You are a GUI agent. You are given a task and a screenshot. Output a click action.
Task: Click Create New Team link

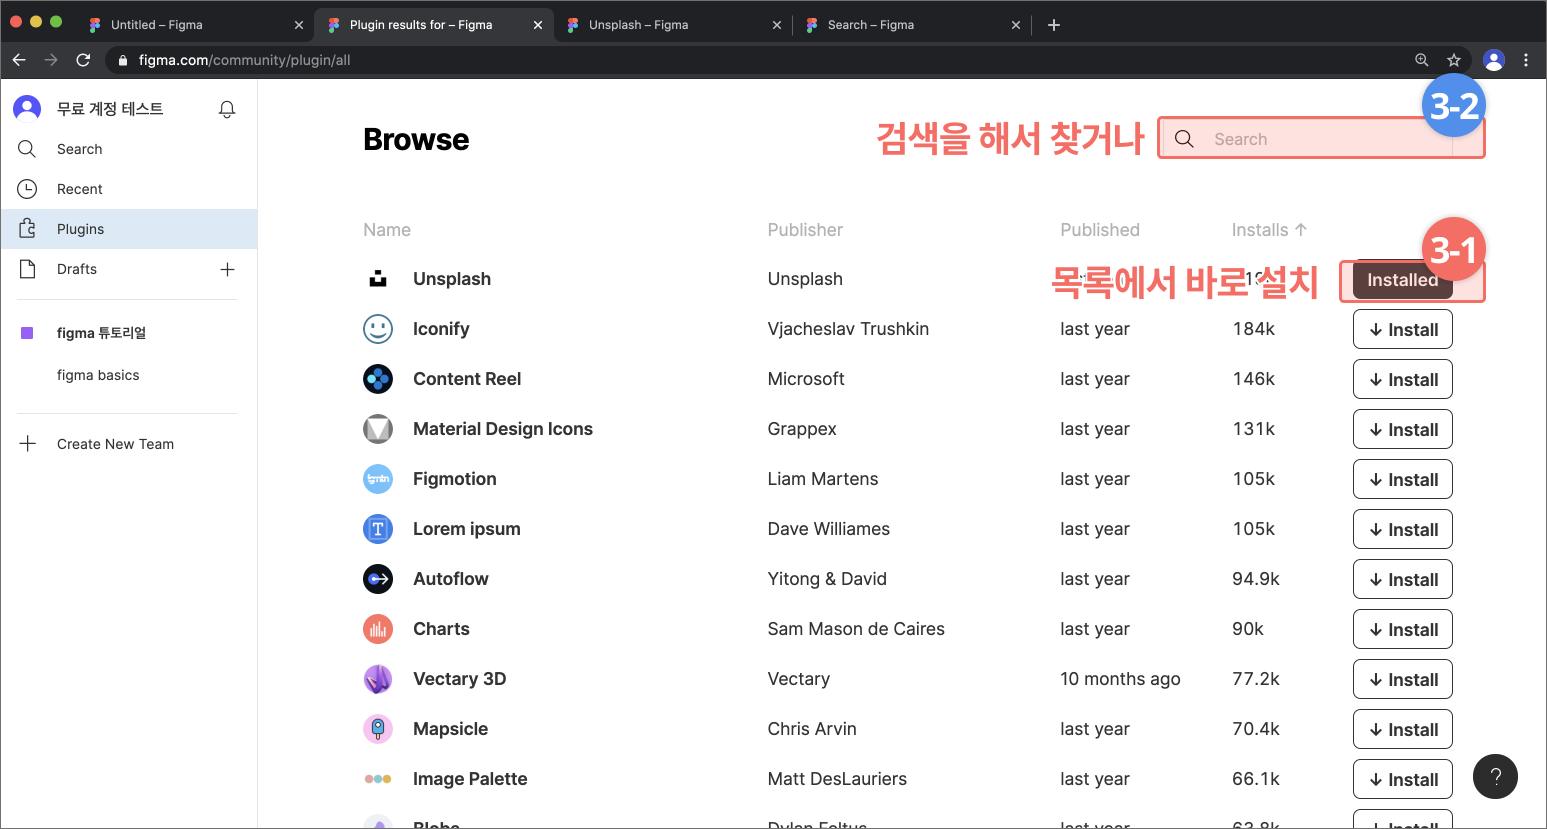(x=115, y=444)
